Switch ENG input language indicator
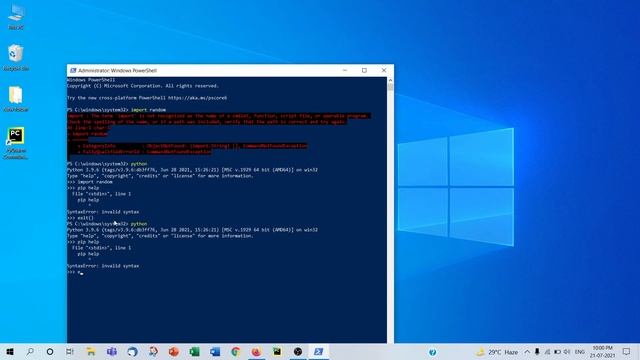 [x=580, y=352]
